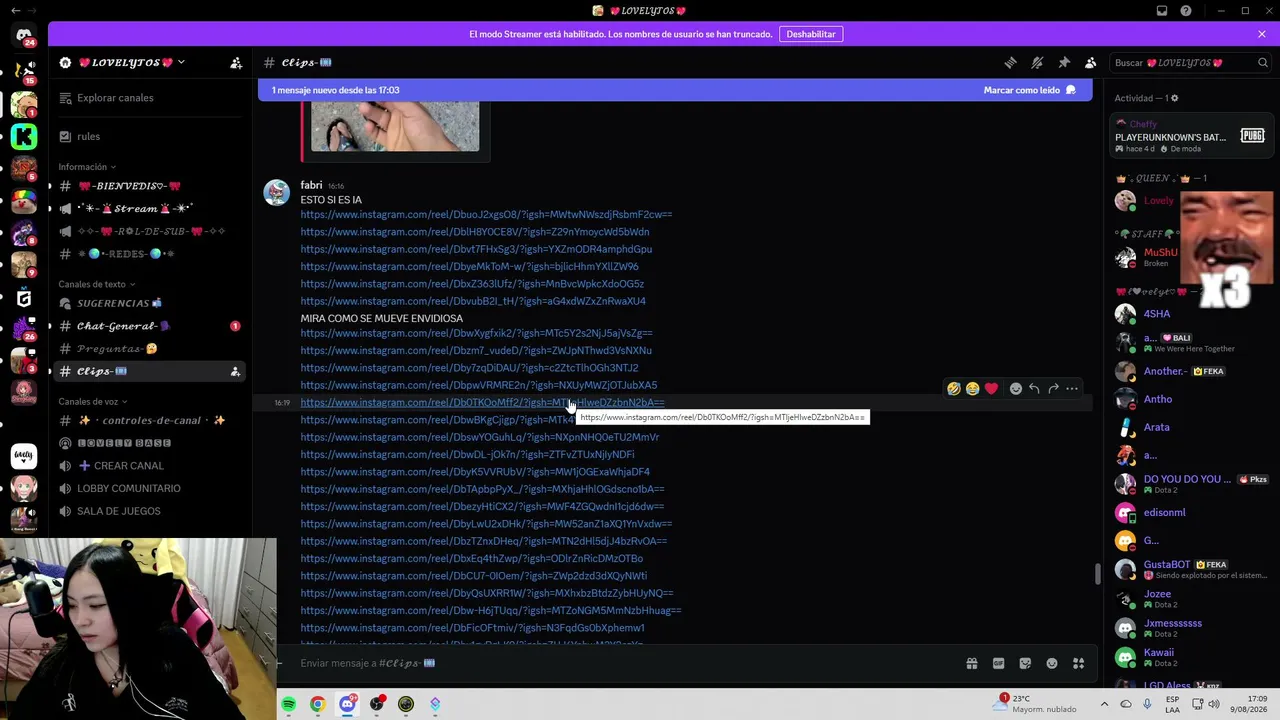Viewport: 1280px width, 720px height.
Task: Show hidden system tray icons chevron
Action: (1104, 705)
